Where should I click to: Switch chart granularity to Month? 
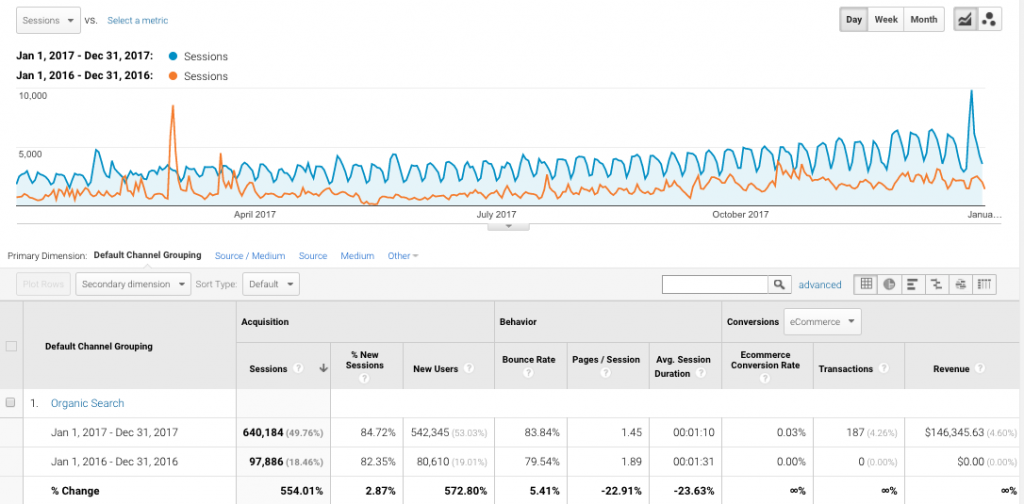tap(924, 20)
